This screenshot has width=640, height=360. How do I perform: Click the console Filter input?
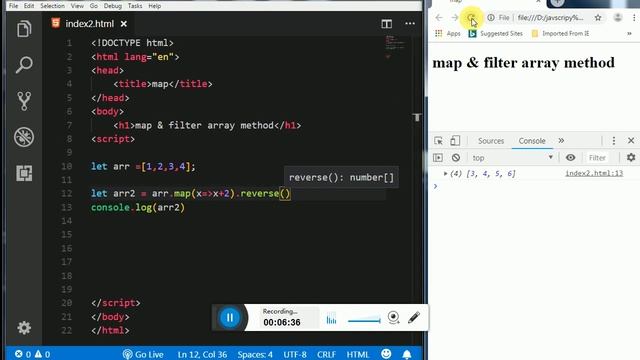click(597, 158)
